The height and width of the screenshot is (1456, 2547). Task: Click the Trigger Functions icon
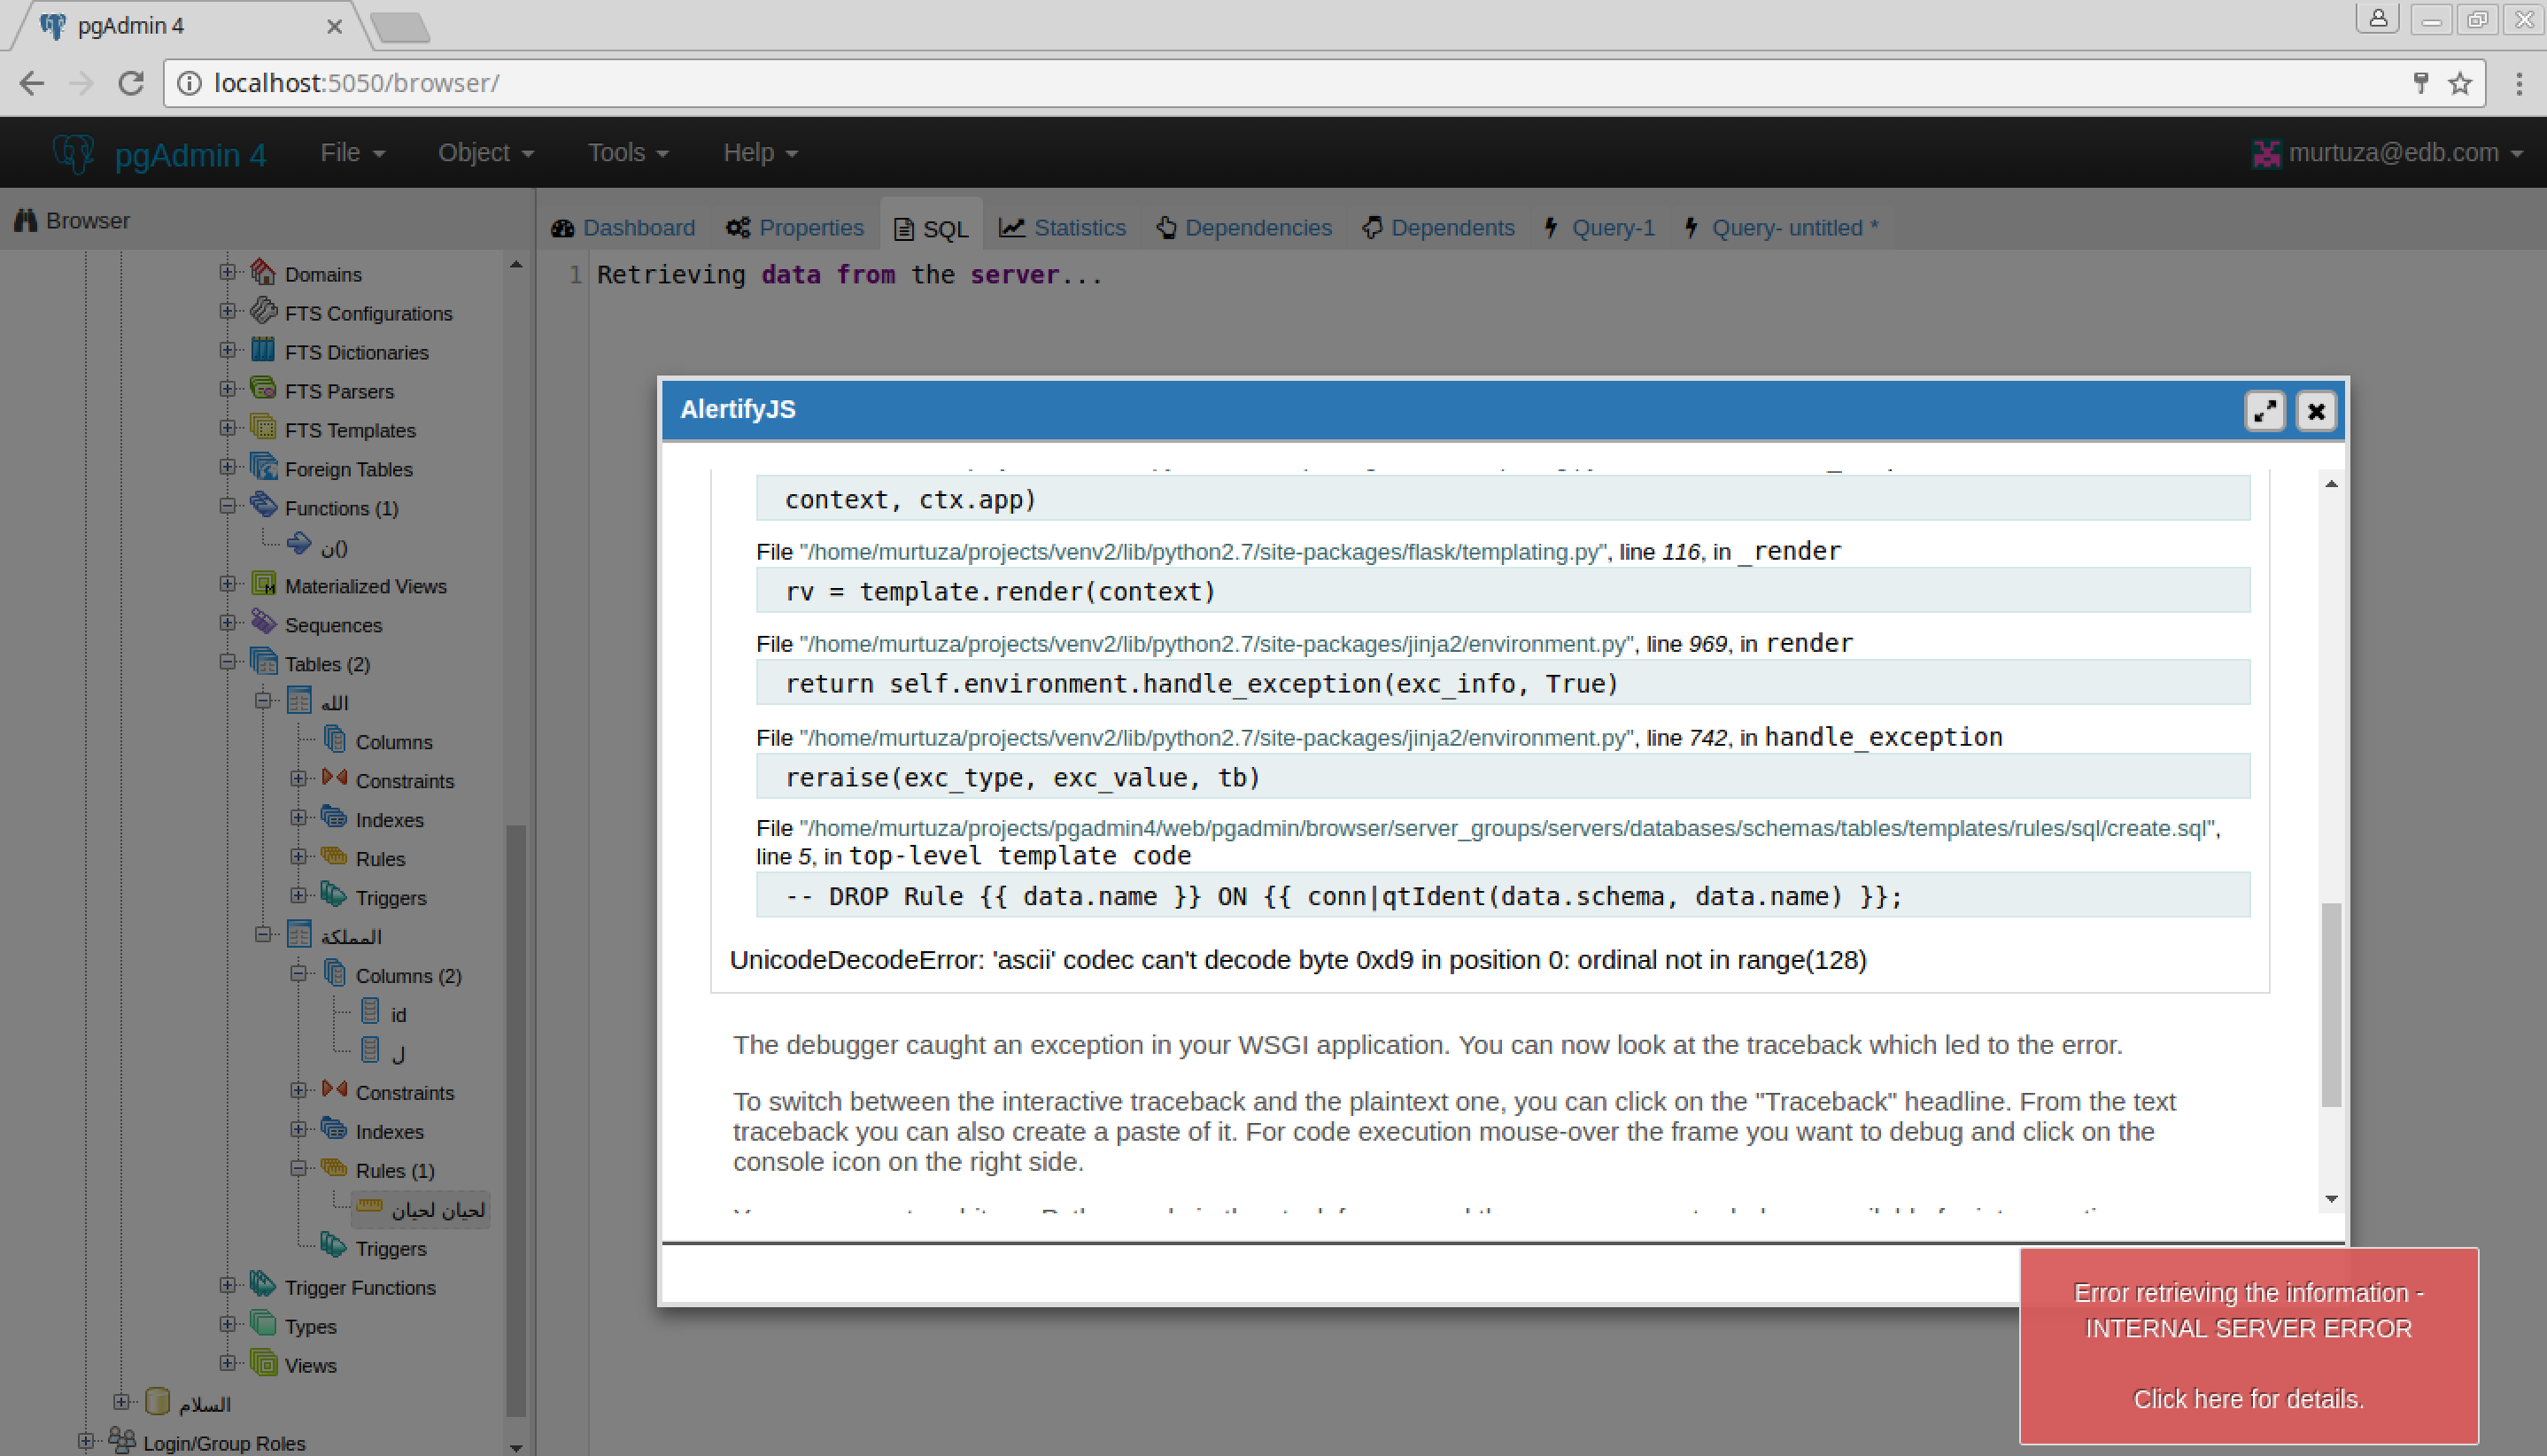pos(263,1286)
